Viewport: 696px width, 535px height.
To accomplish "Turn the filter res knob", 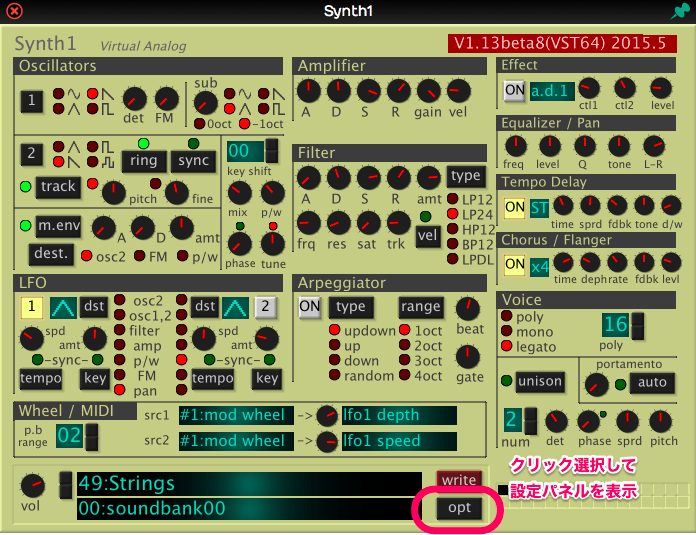I will coord(339,223).
